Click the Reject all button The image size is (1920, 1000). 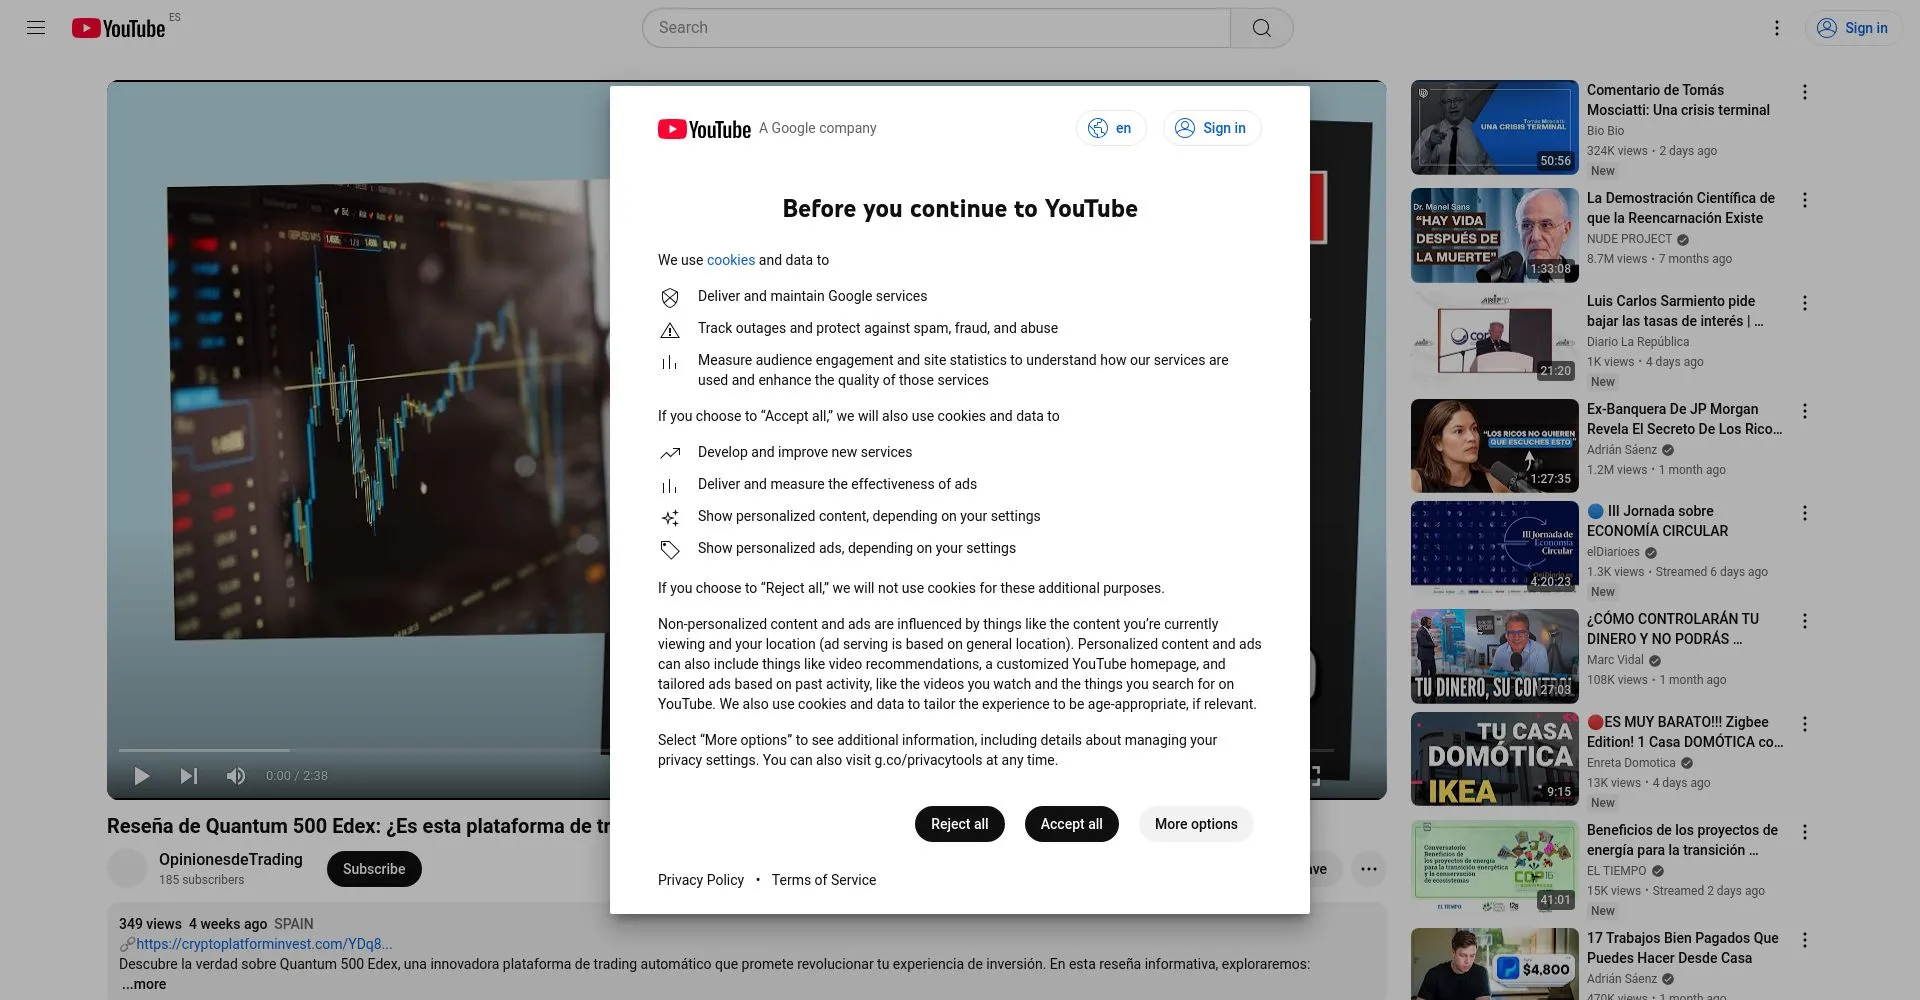pos(959,824)
